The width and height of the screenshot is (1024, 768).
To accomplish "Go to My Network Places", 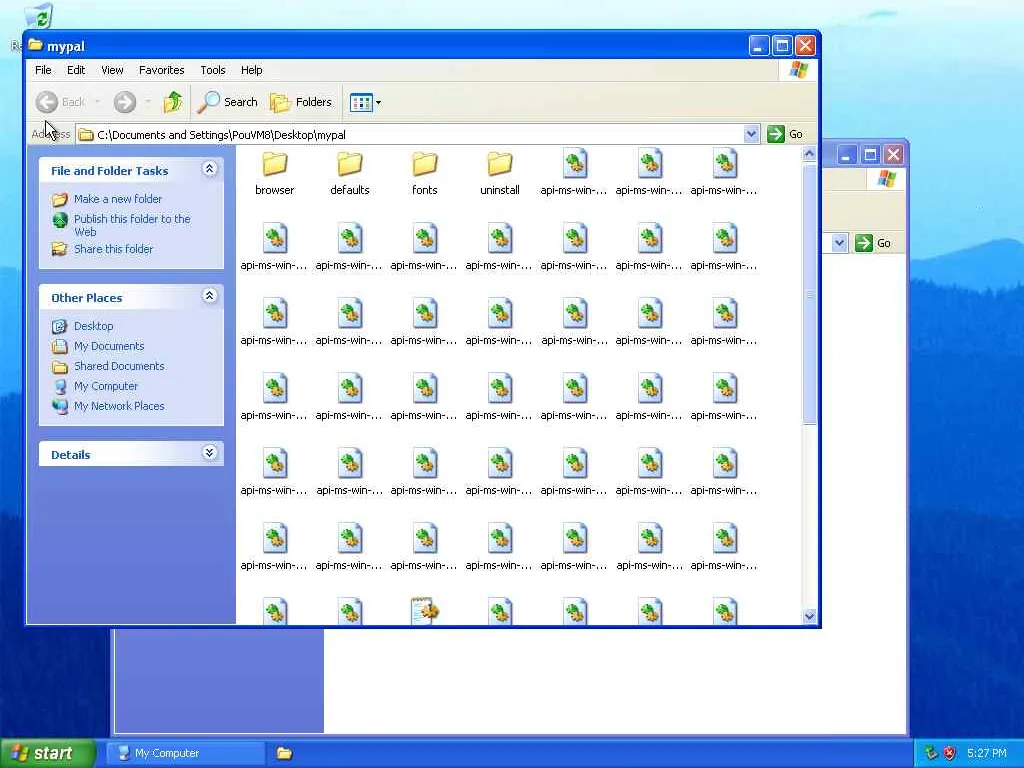I will [x=119, y=406].
